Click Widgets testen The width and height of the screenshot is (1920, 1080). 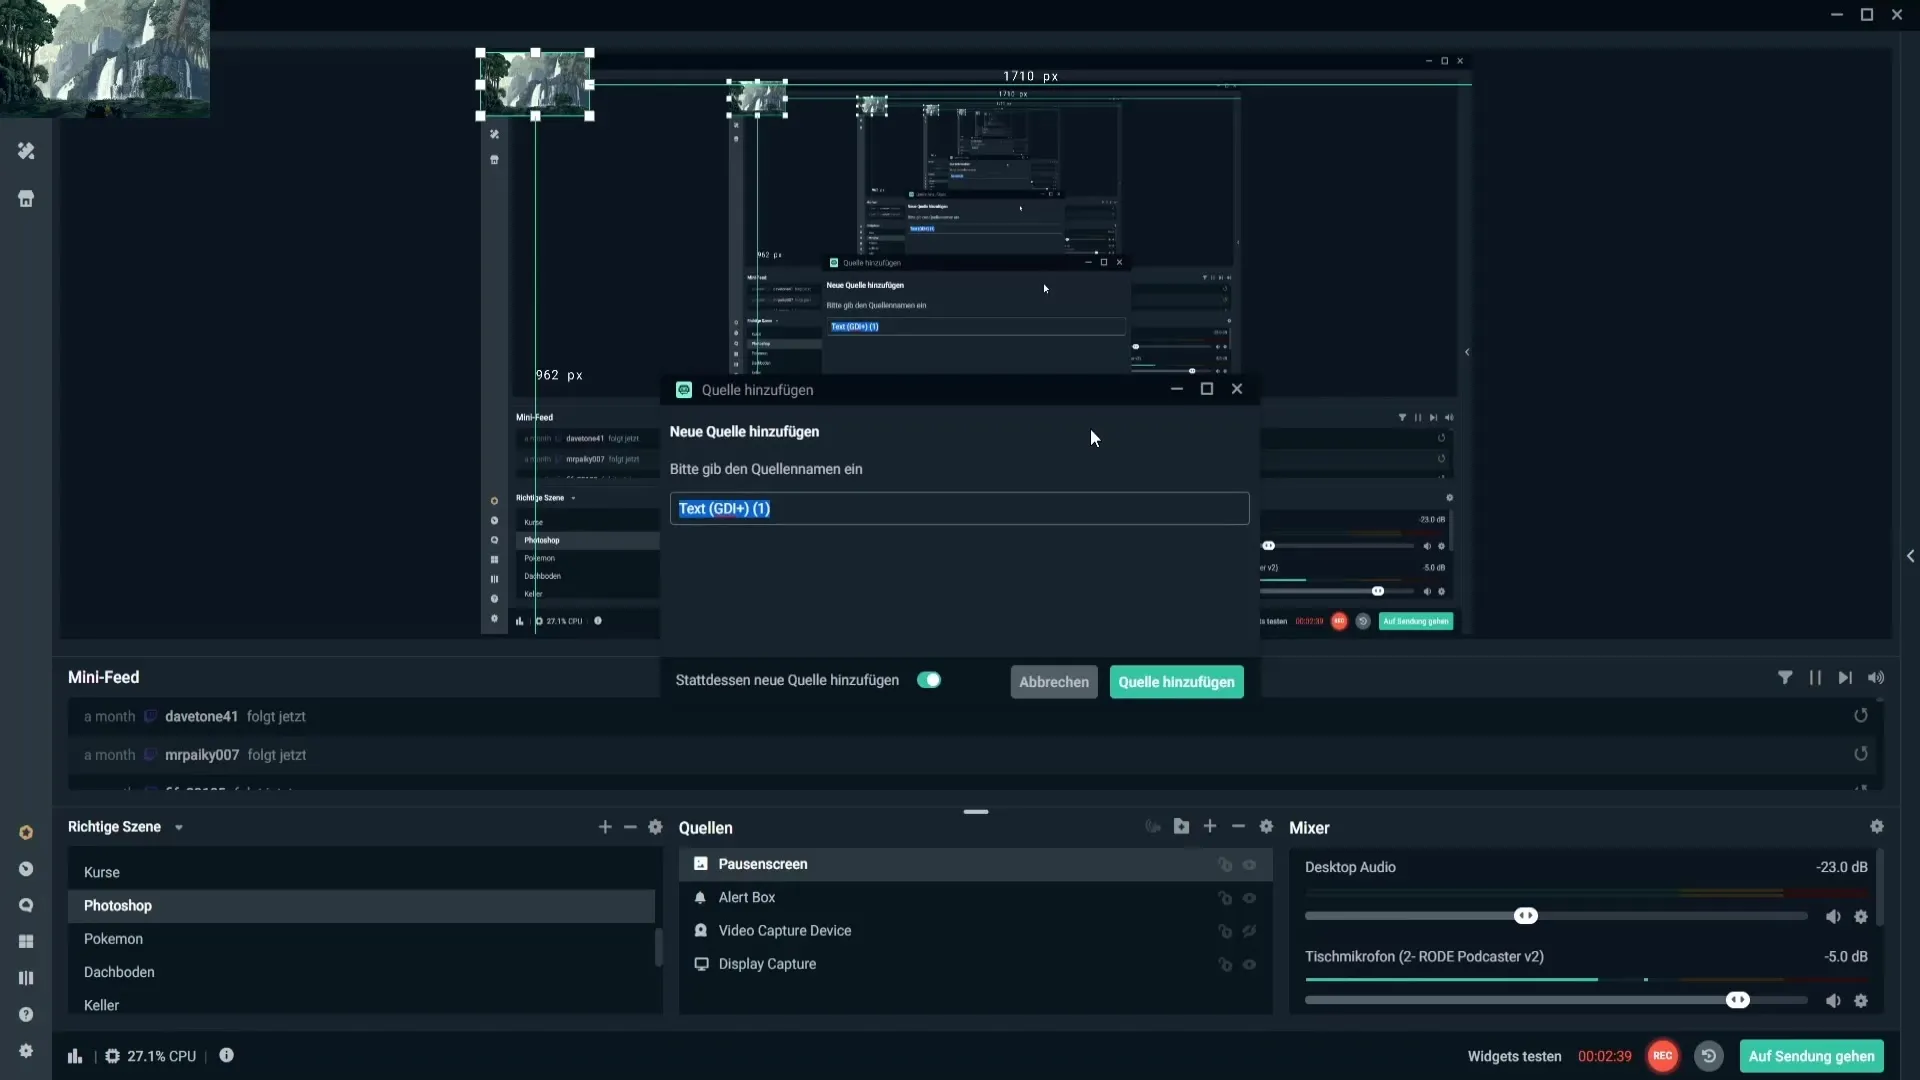[1514, 1057]
